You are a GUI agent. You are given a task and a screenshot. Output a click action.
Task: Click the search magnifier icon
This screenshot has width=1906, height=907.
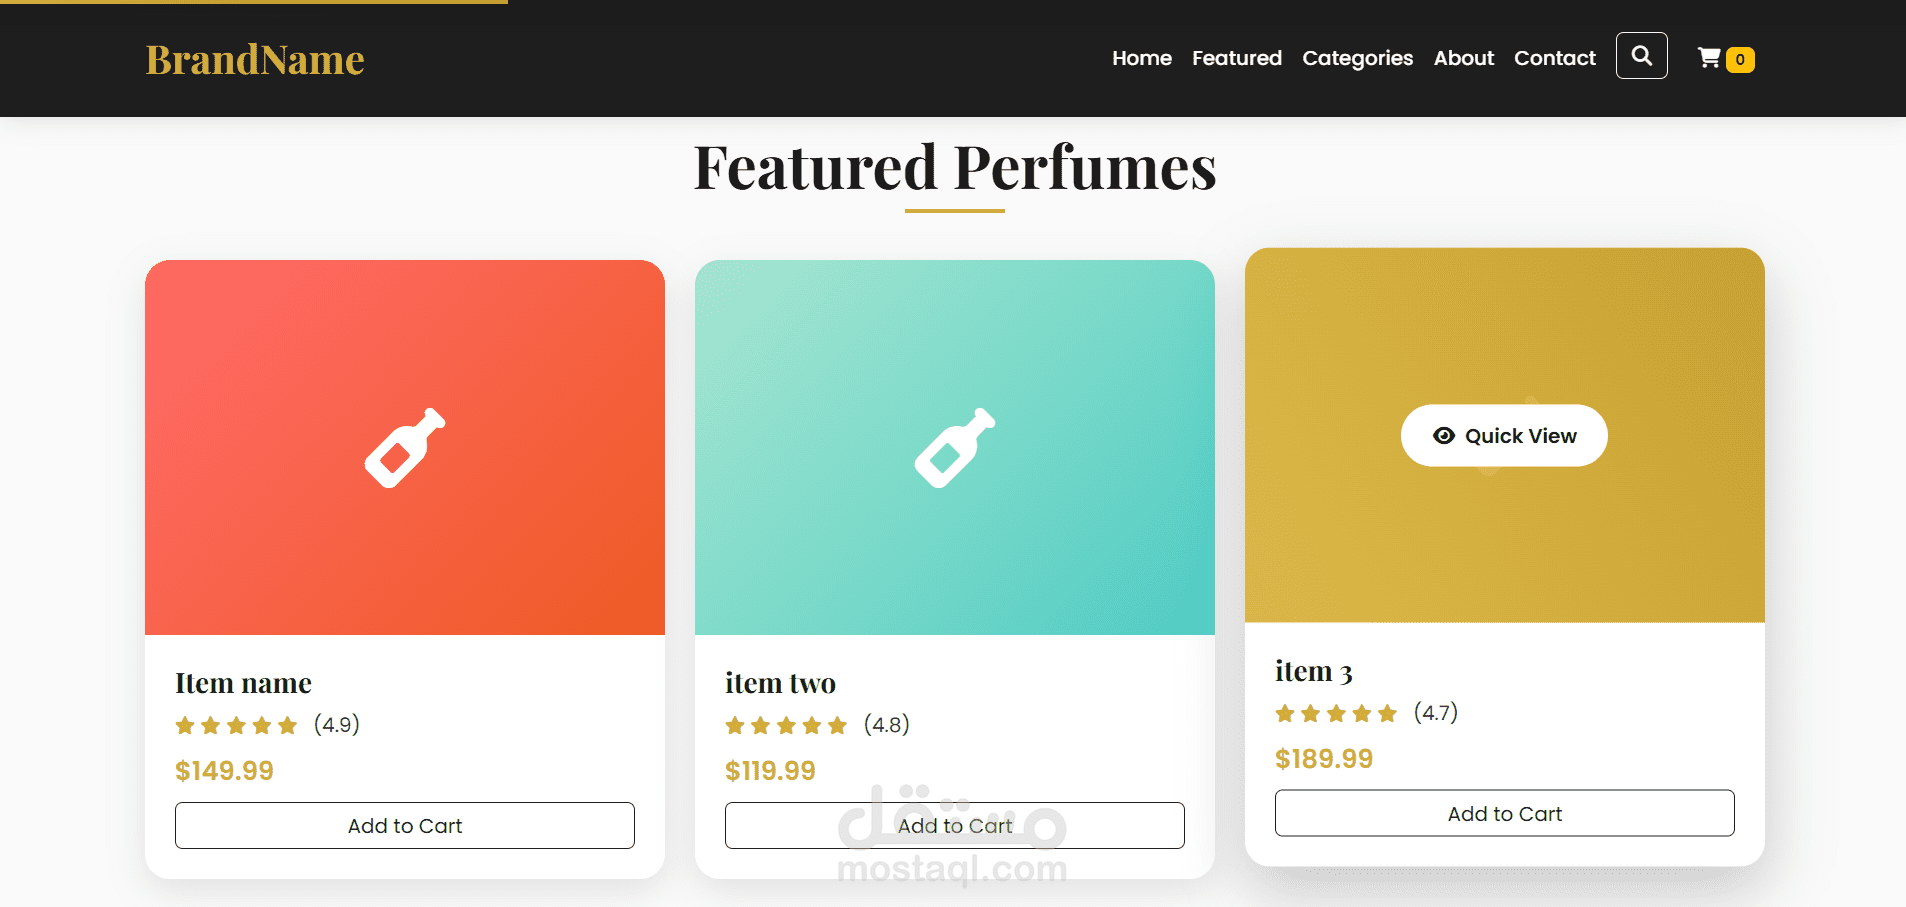[1641, 56]
